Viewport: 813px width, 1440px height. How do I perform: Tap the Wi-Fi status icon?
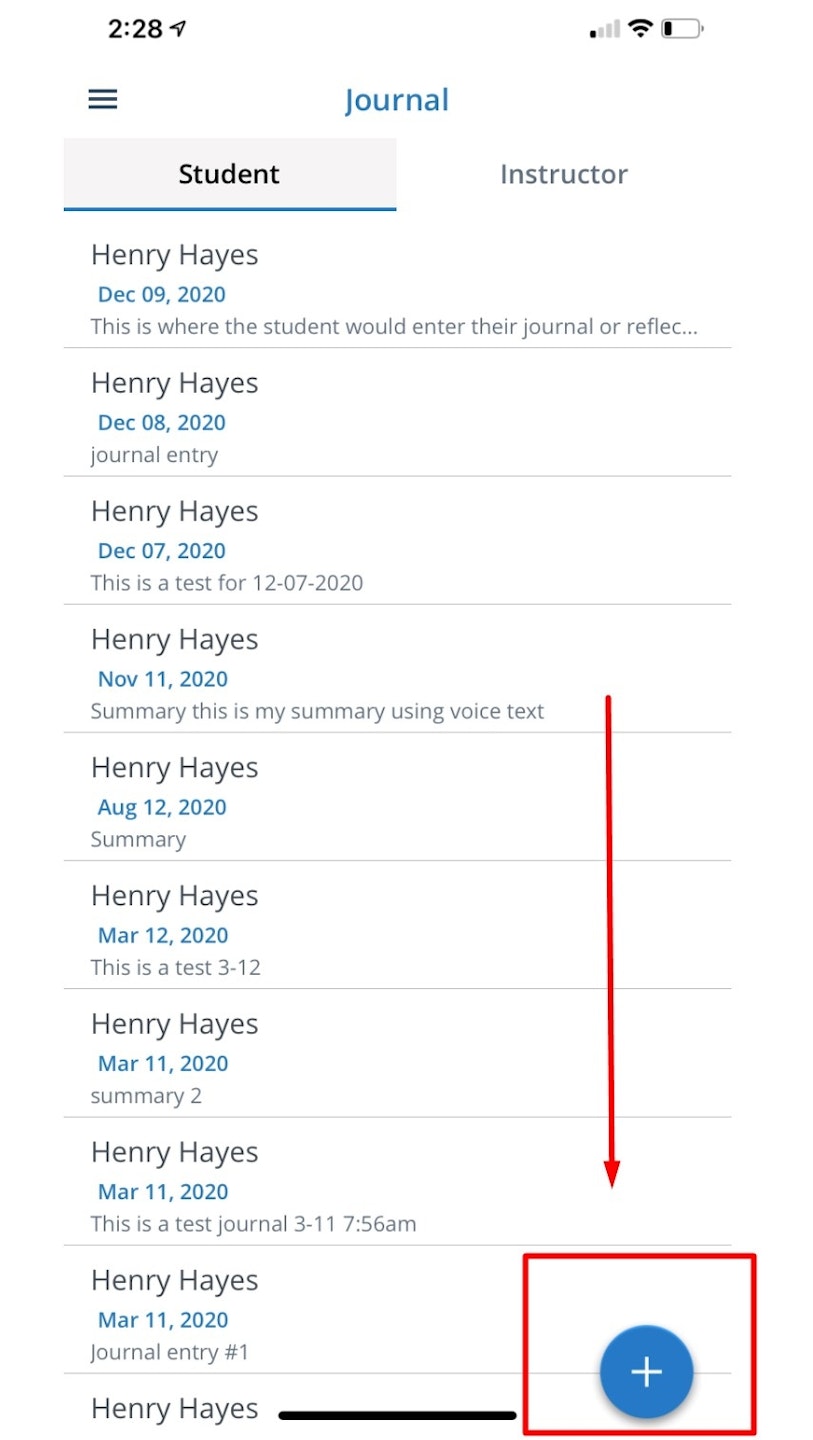pyautogui.click(x=639, y=29)
